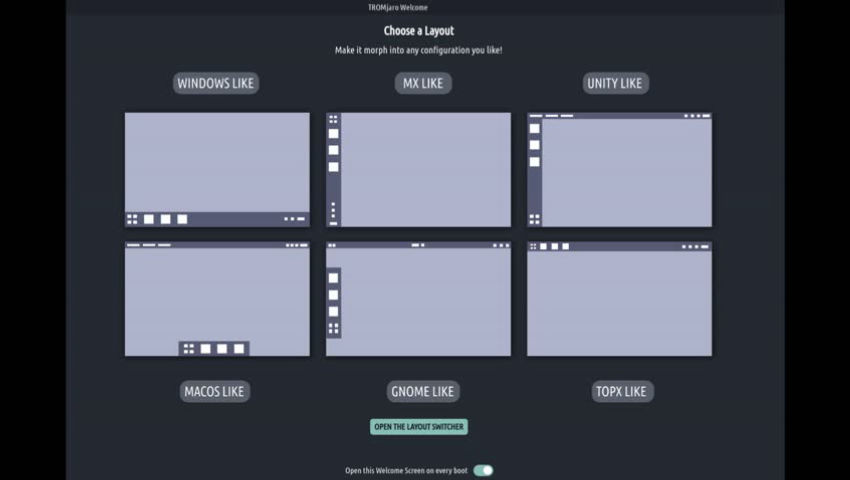Toggle Open this Welcome Screen on every boot
The image size is (850, 480).
(483, 470)
